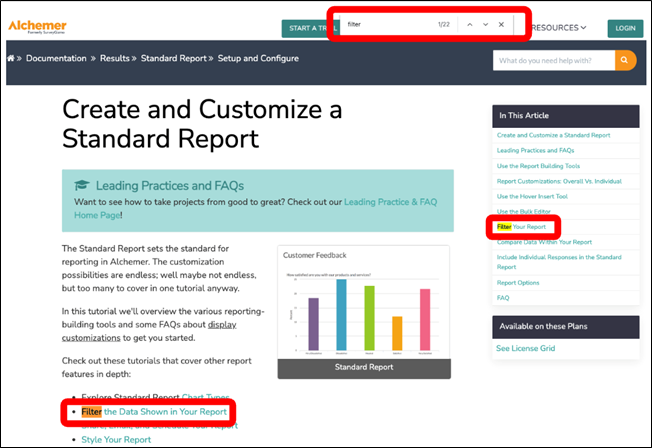Click the Available on these Plans header
652x448 pixels.
click(x=566, y=327)
